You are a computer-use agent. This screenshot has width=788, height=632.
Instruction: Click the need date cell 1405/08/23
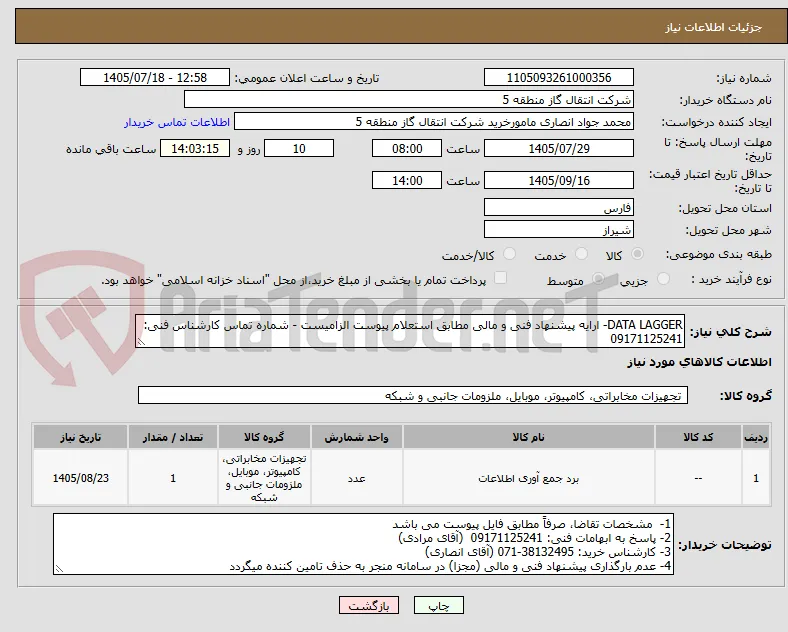point(80,478)
